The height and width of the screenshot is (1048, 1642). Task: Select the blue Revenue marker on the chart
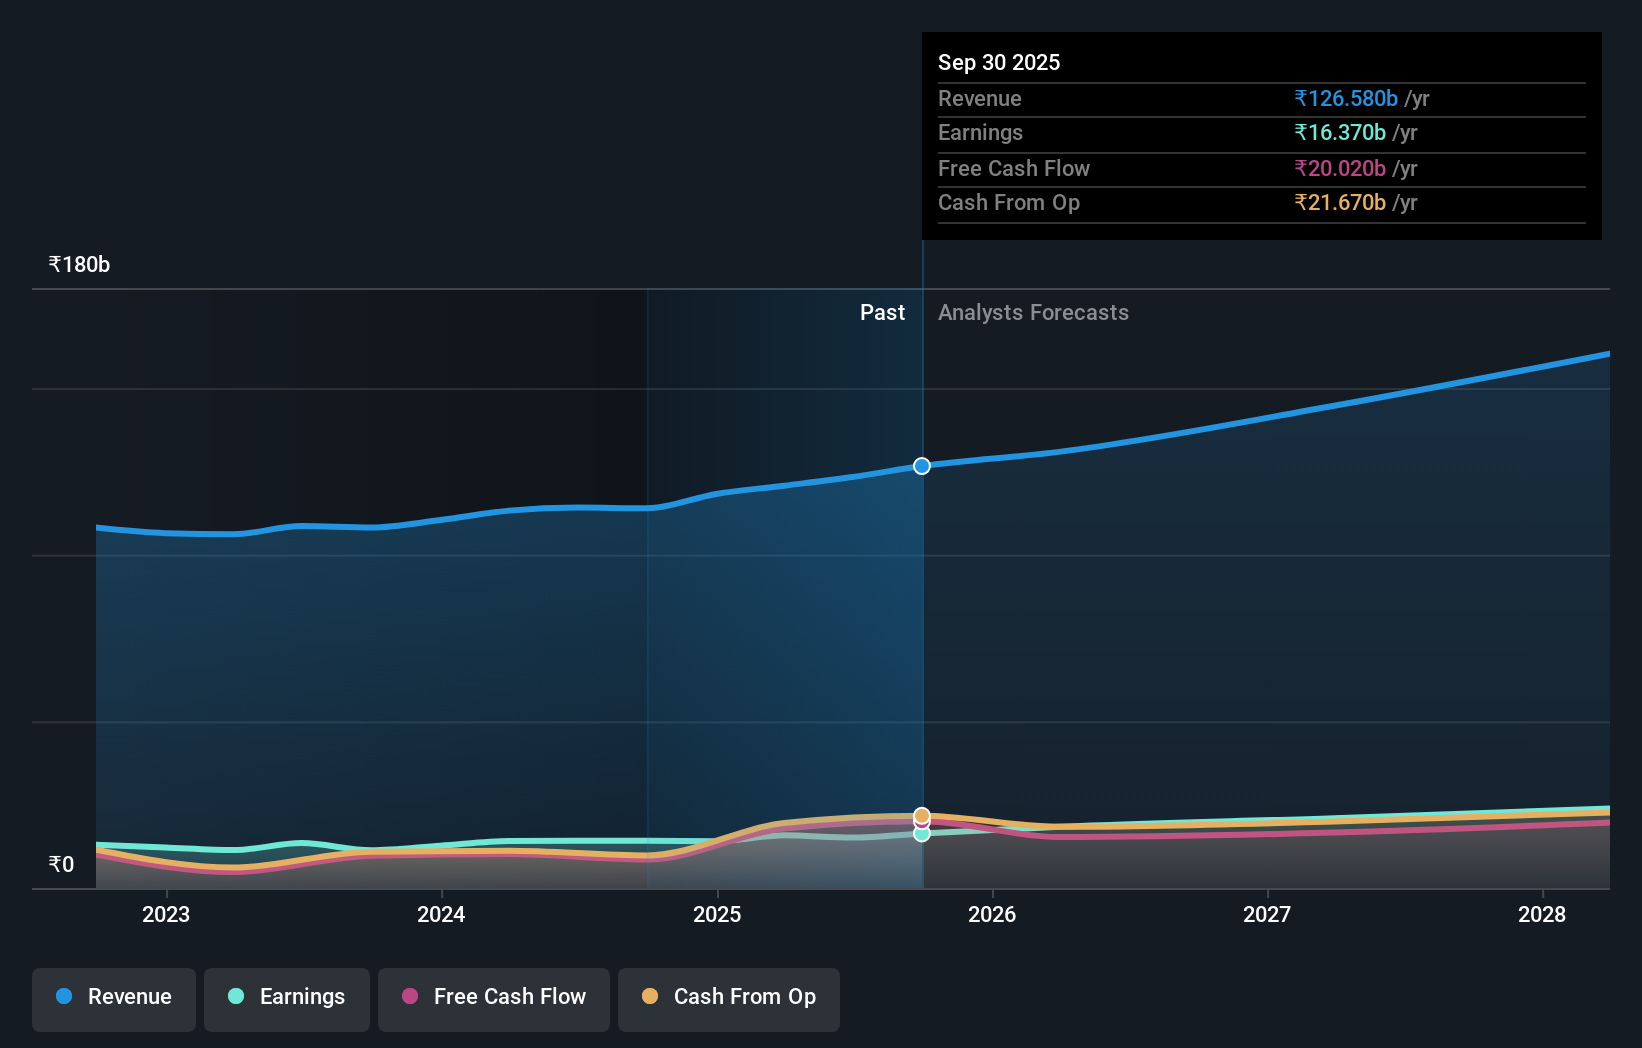921,465
